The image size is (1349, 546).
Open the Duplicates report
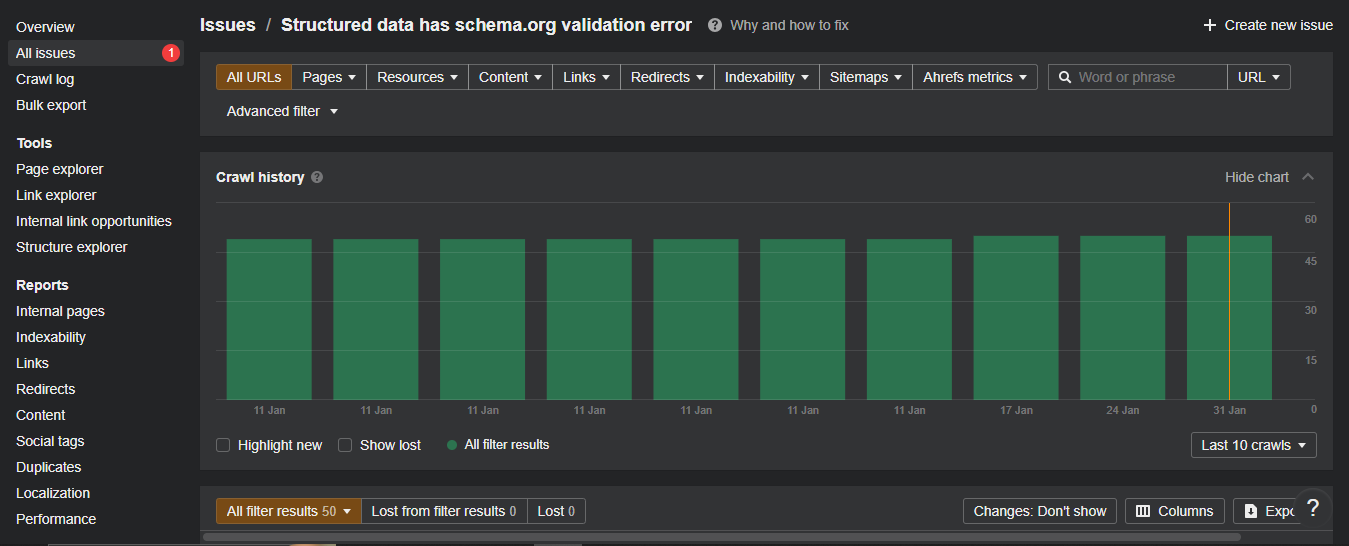point(48,467)
